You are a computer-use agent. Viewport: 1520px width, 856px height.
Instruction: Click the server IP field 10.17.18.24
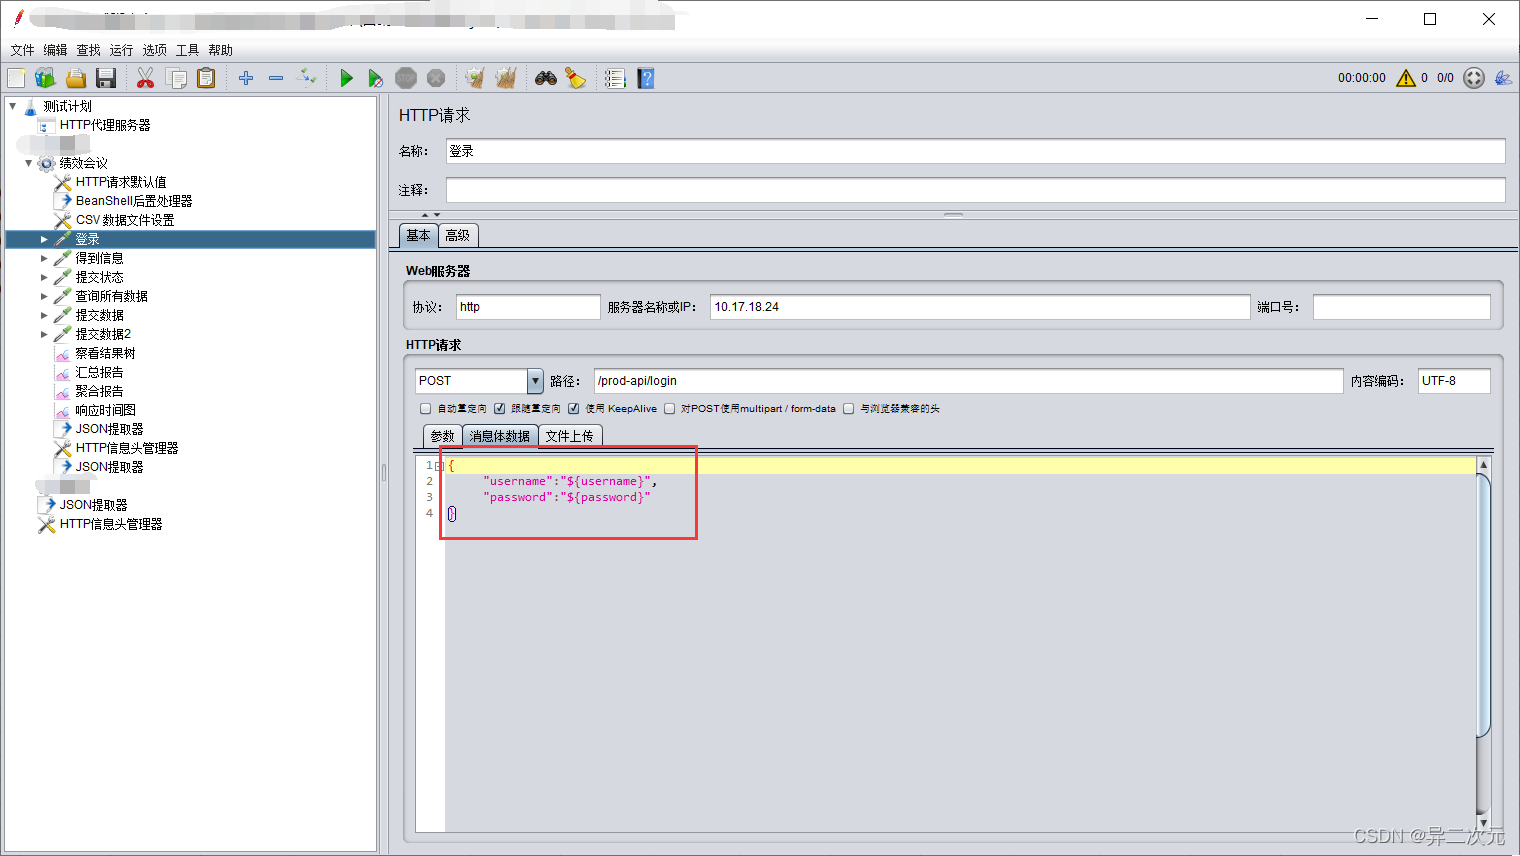(x=980, y=307)
